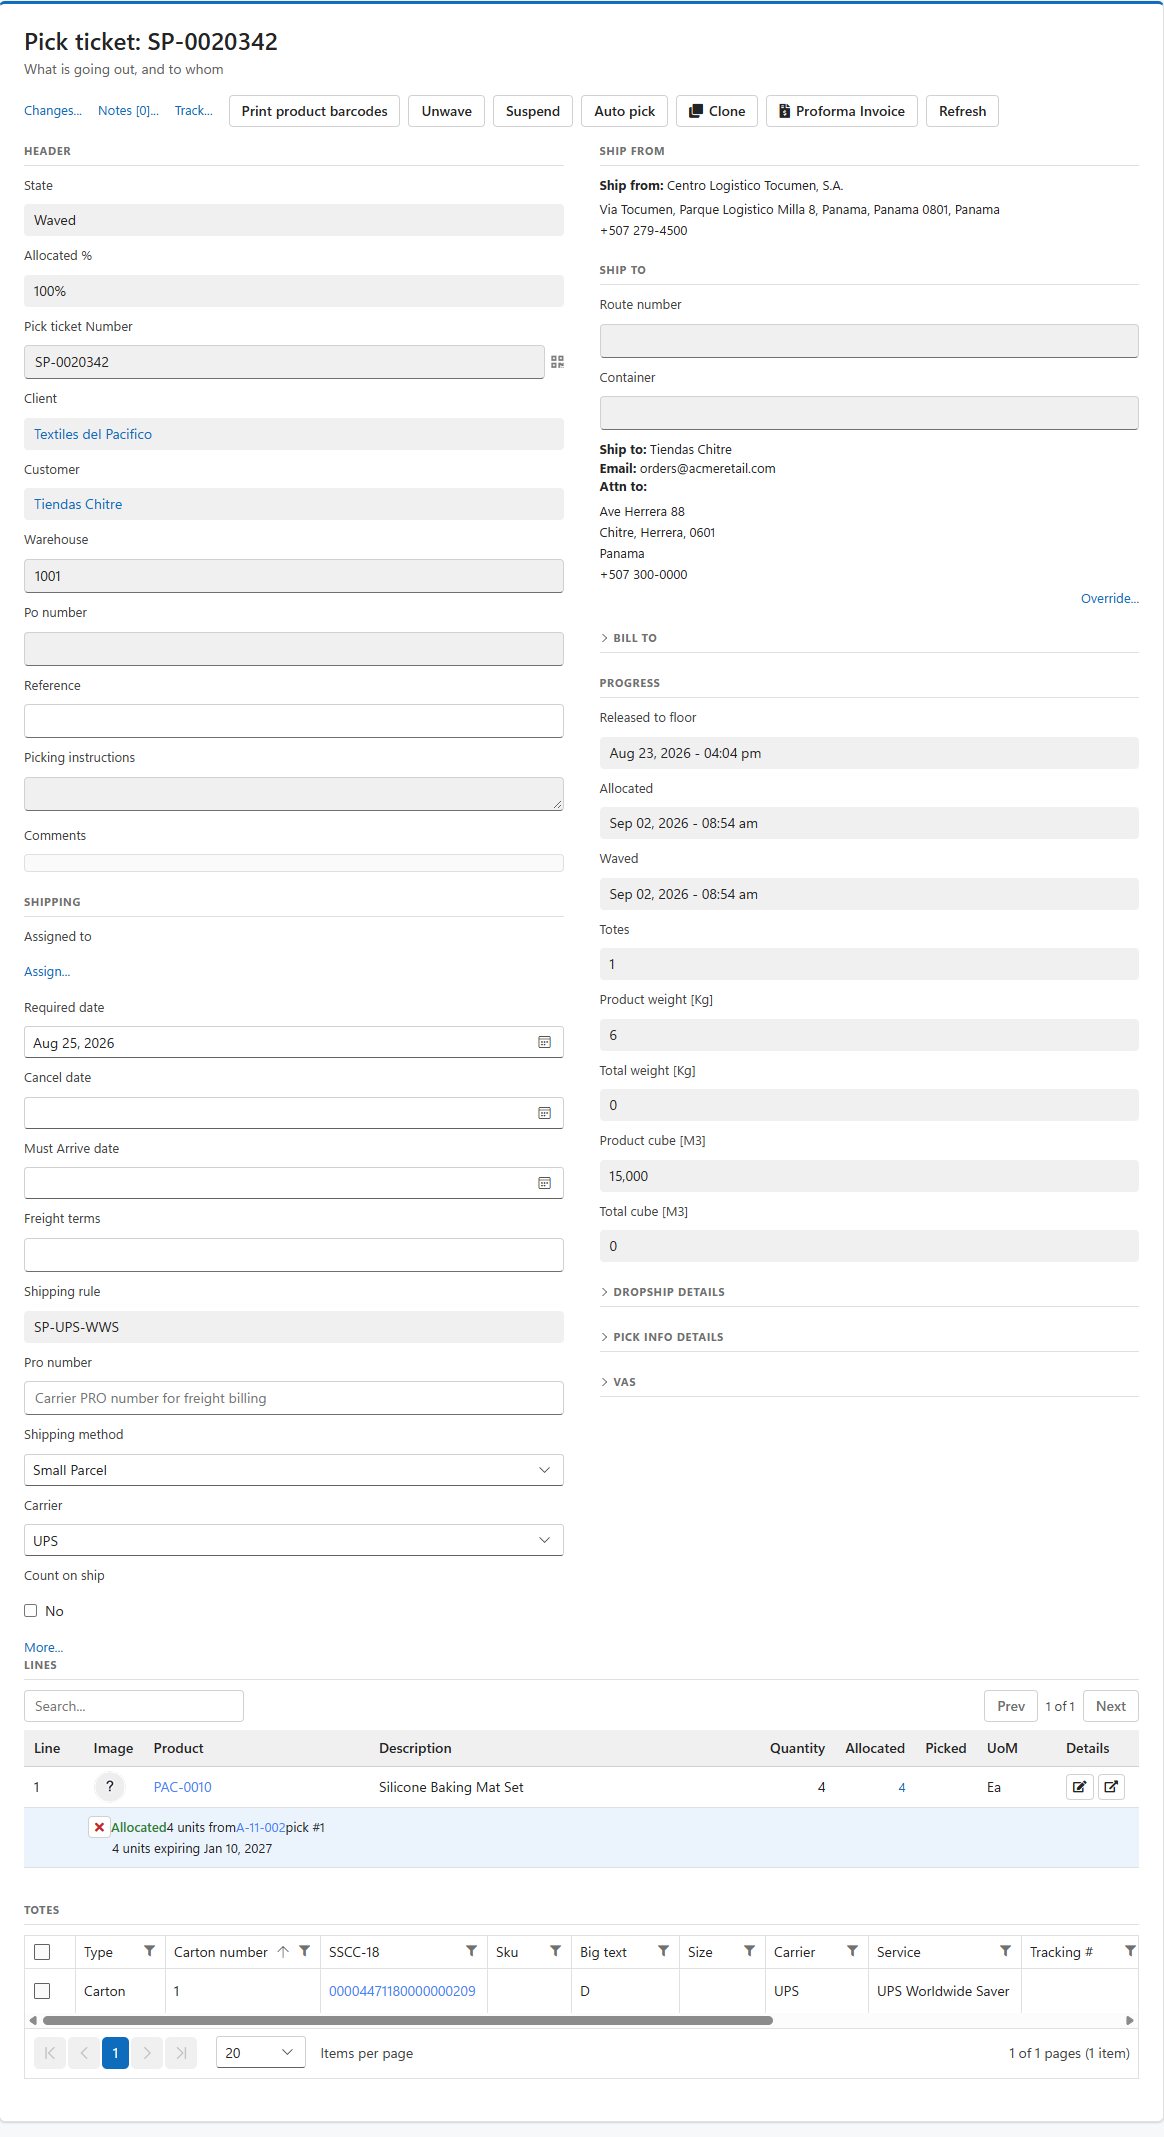Click the edit icon for line PAC-0010

pos(1079,1787)
